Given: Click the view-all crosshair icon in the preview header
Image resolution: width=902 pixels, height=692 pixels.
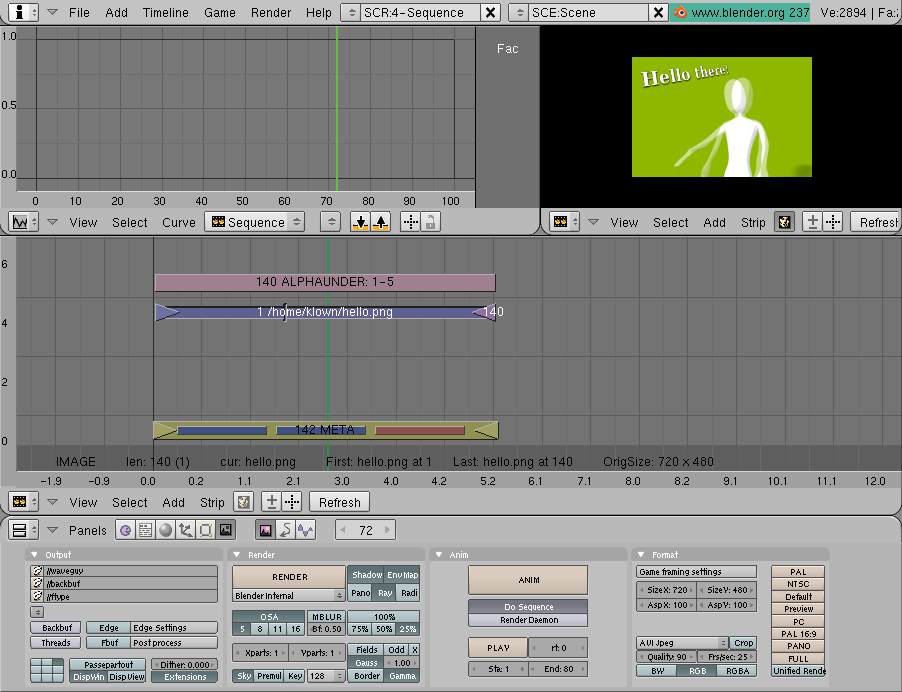Looking at the screenshot, I should [x=832, y=222].
